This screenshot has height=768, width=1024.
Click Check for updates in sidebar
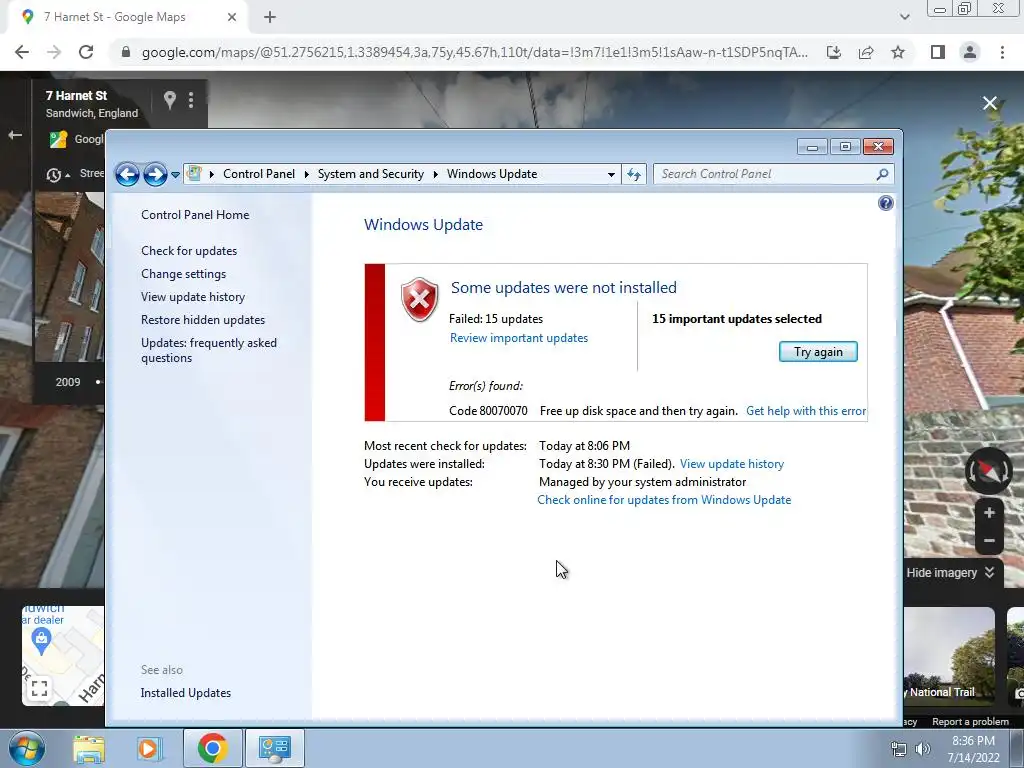[x=189, y=251]
